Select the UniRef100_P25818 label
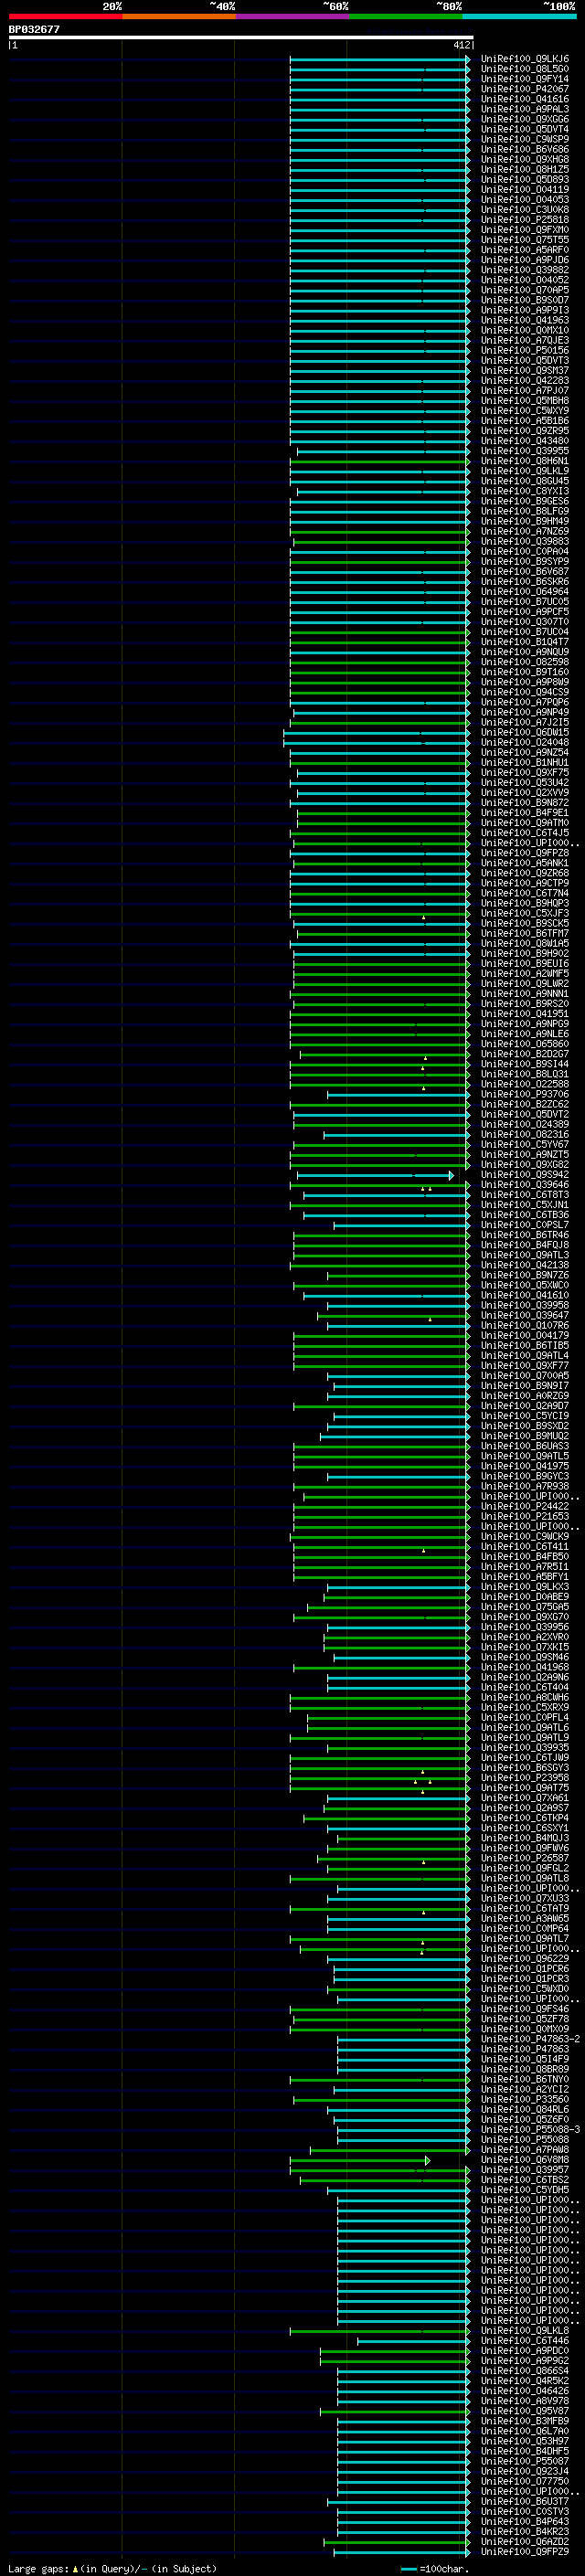The image size is (585, 2576). click(x=524, y=220)
